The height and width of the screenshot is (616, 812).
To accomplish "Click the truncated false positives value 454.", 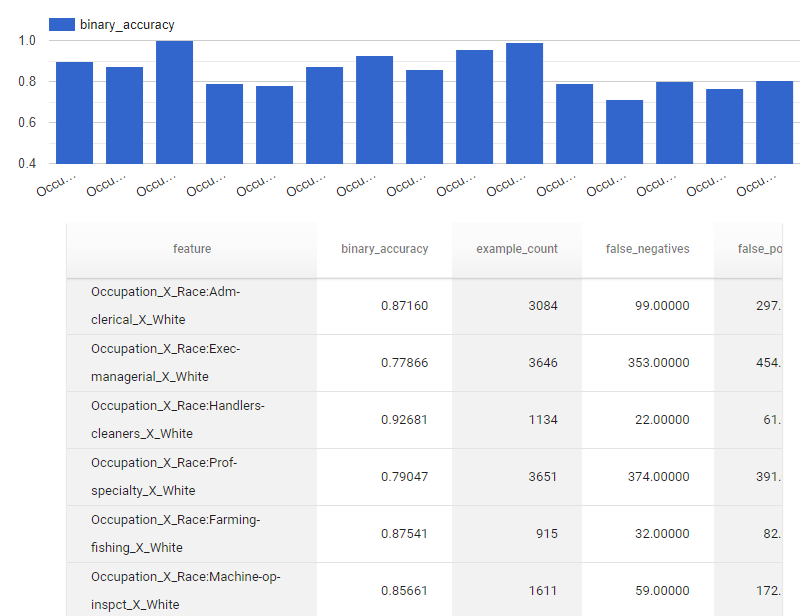I will [x=768, y=363].
